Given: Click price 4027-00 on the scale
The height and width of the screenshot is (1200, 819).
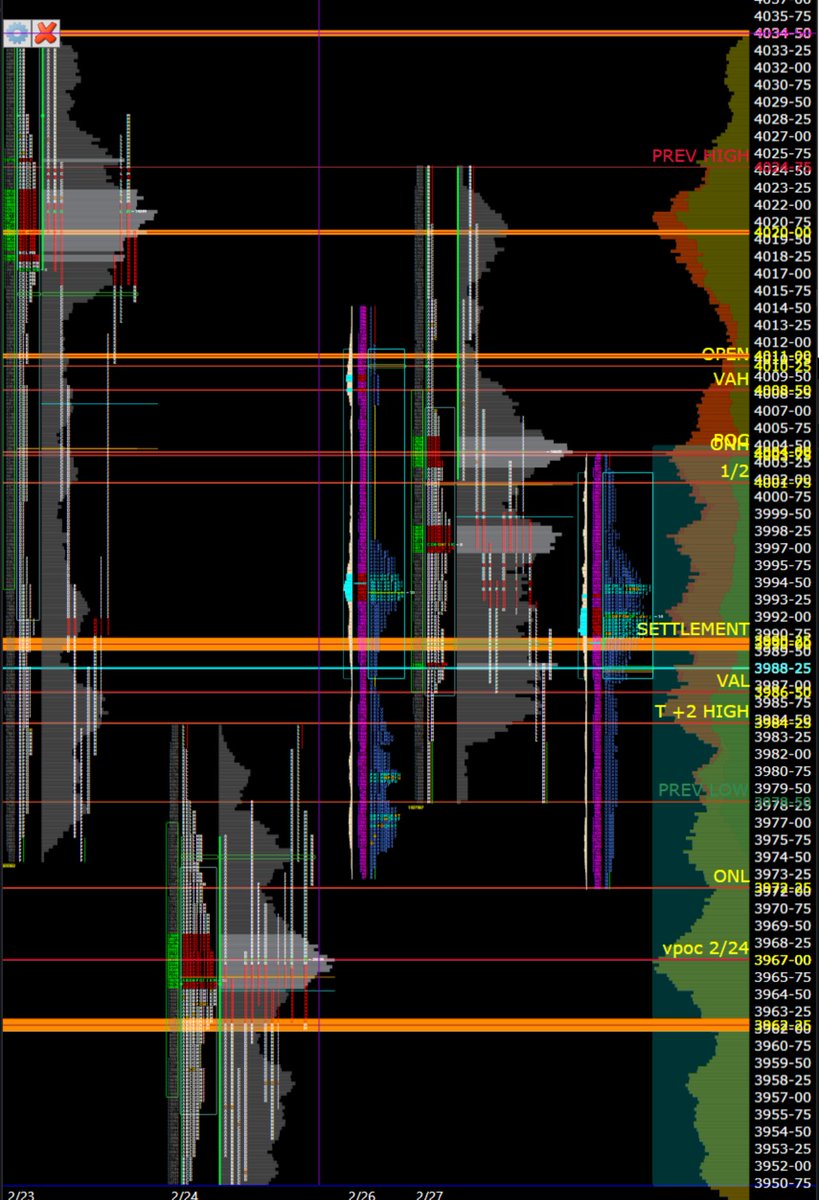Looking at the screenshot, I should (x=783, y=136).
